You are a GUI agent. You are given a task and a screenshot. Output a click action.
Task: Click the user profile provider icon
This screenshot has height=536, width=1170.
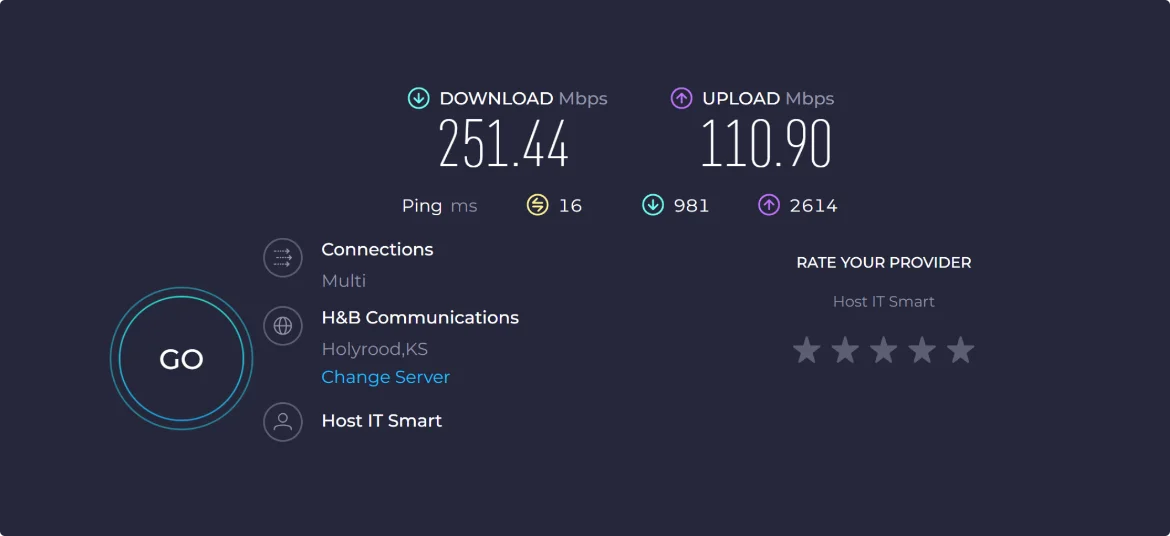point(283,421)
